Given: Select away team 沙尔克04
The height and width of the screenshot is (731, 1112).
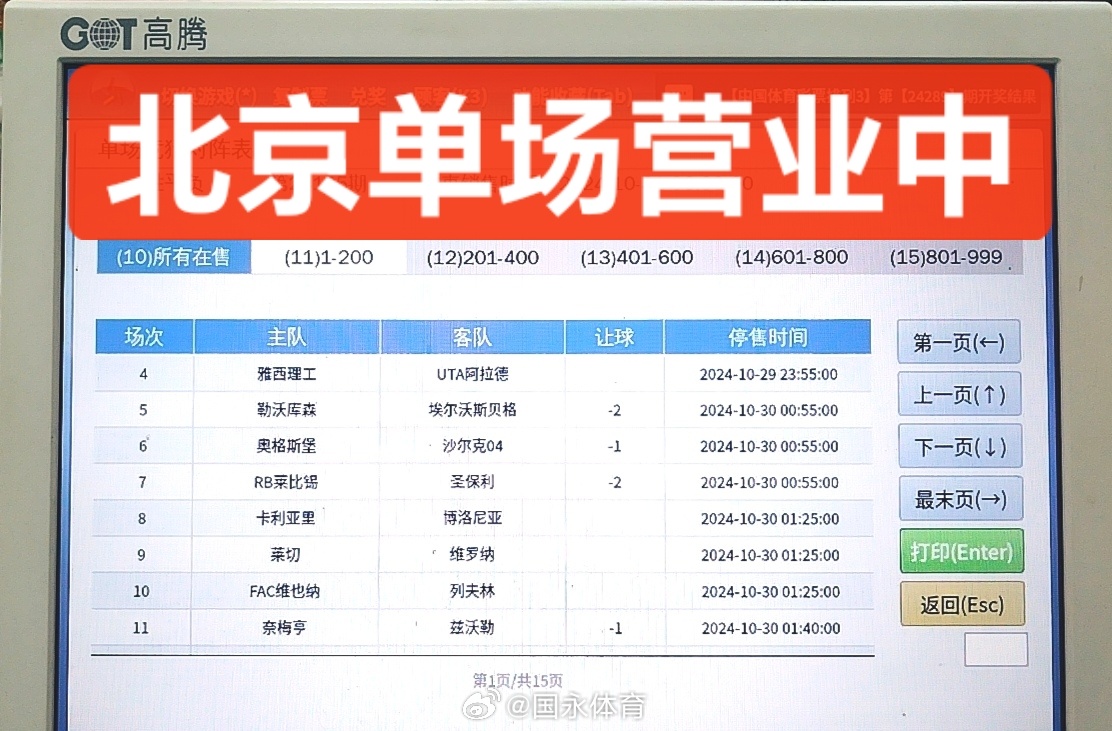Looking at the screenshot, I should point(472,446).
